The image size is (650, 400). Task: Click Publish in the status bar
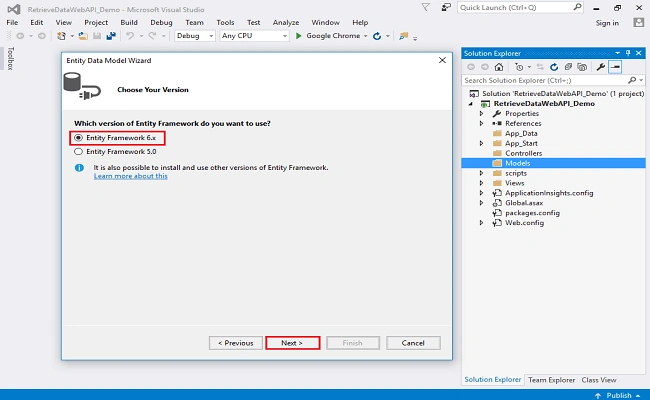[618, 395]
